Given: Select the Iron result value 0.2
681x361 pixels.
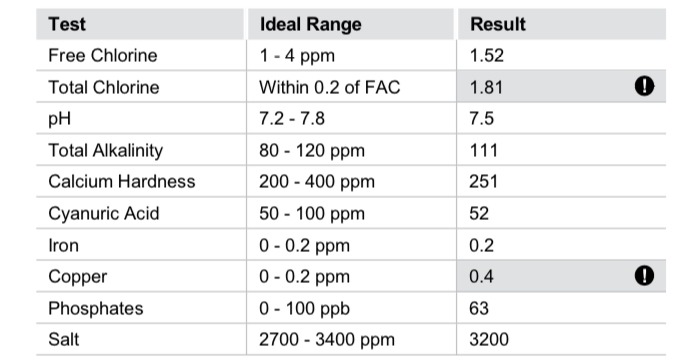Looking at the screenshot, I should coord(481,245).
